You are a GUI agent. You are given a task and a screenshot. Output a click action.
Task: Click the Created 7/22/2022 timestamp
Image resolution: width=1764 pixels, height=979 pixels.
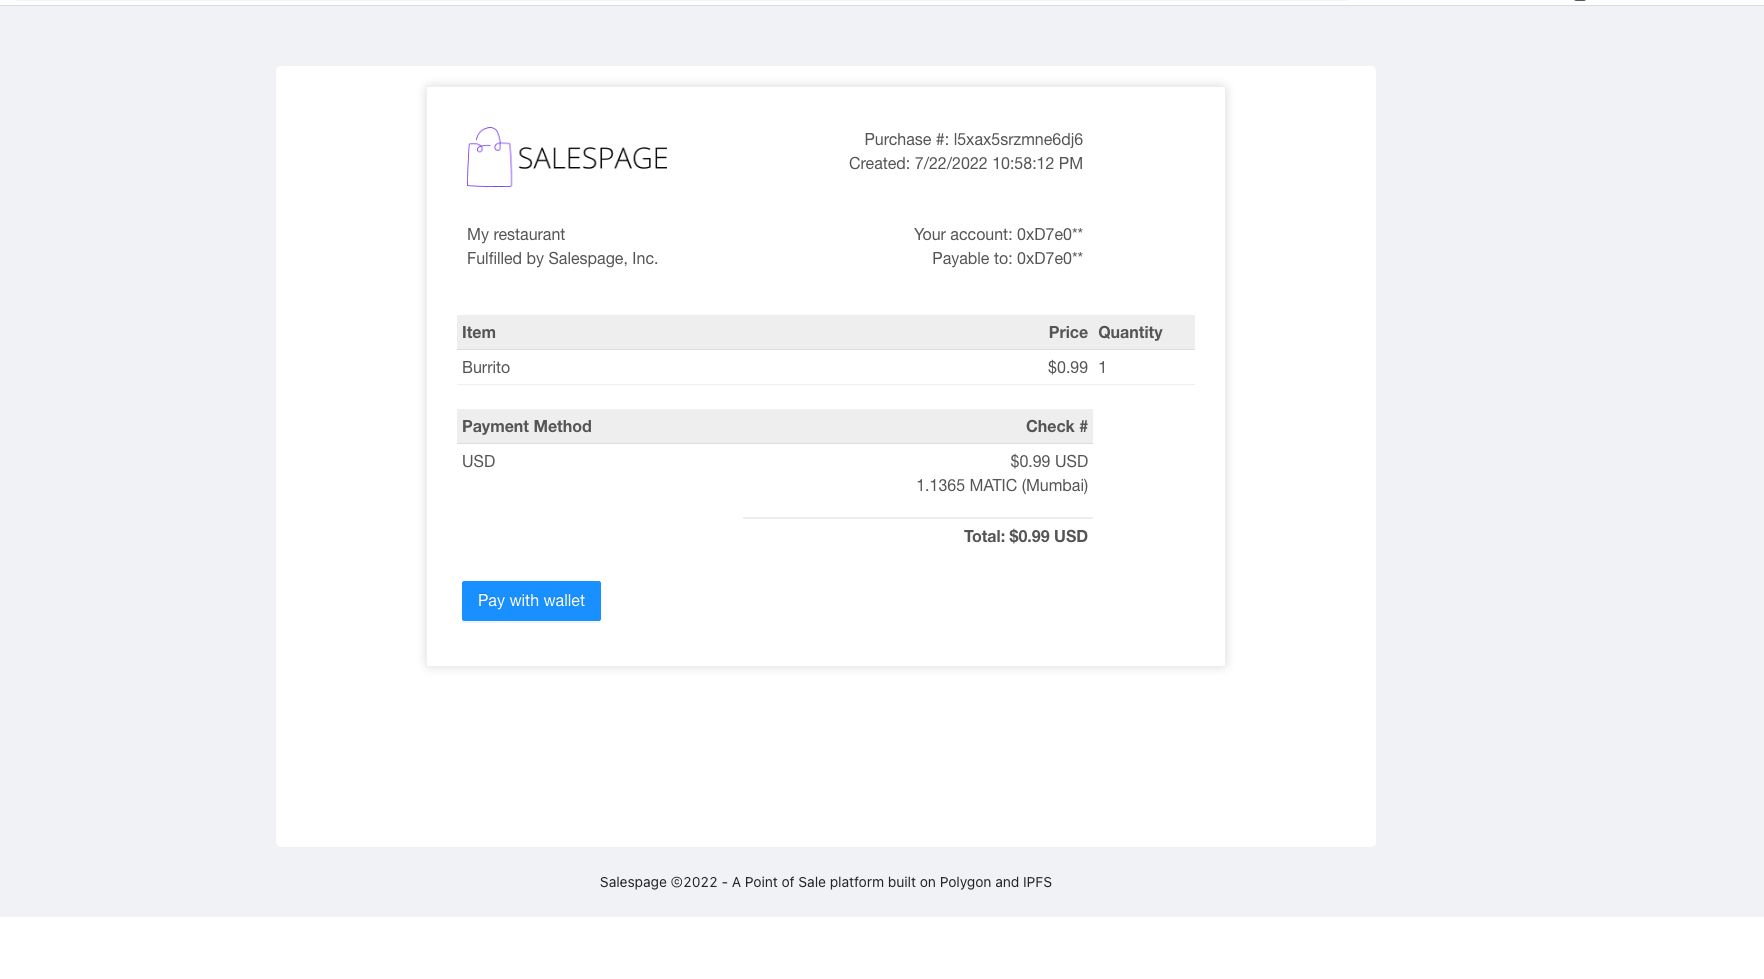tap(966, 164)
